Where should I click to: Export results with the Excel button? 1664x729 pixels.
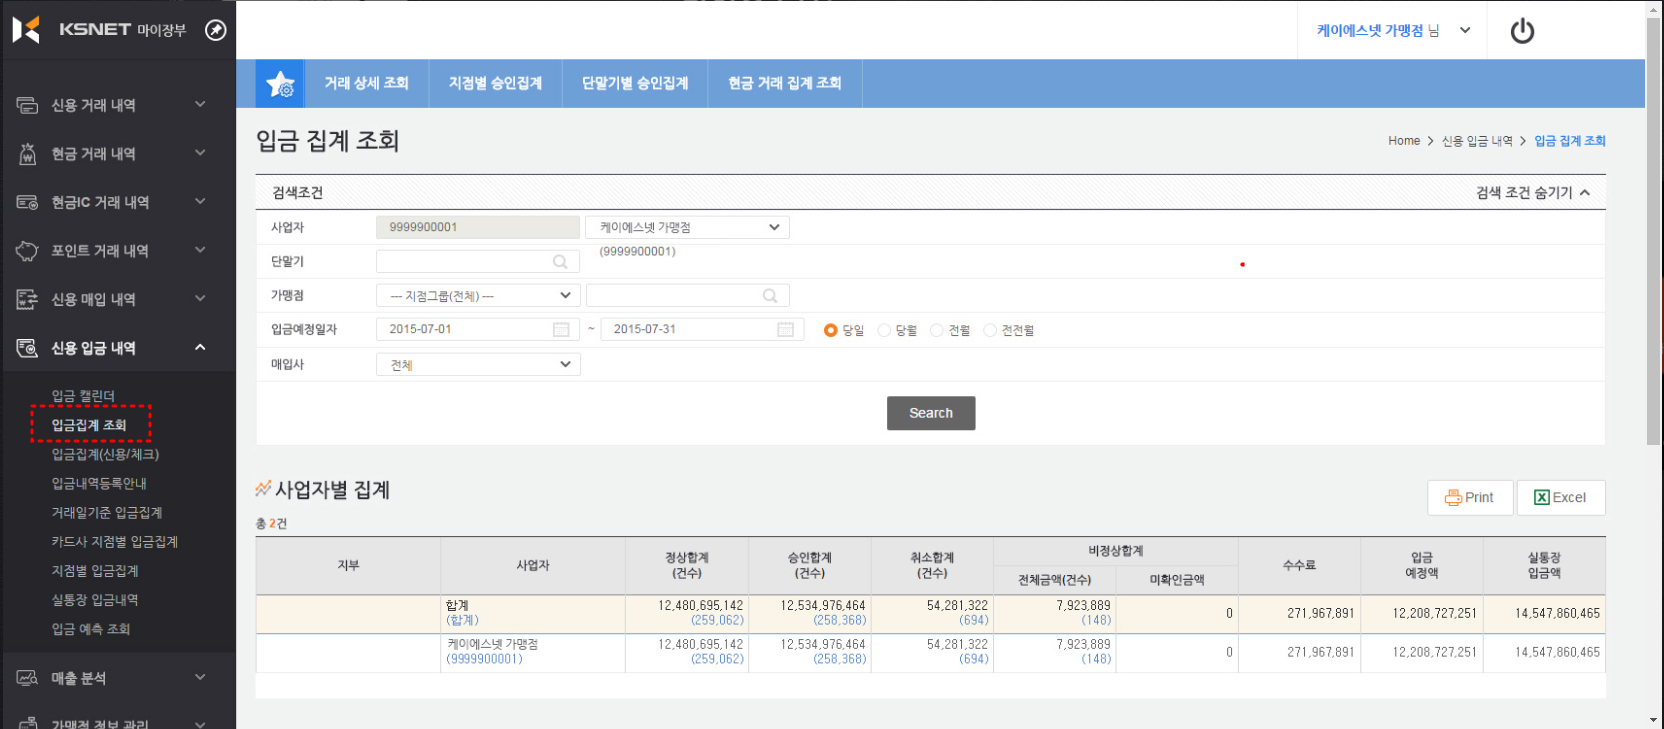[x=1561, y=498]
